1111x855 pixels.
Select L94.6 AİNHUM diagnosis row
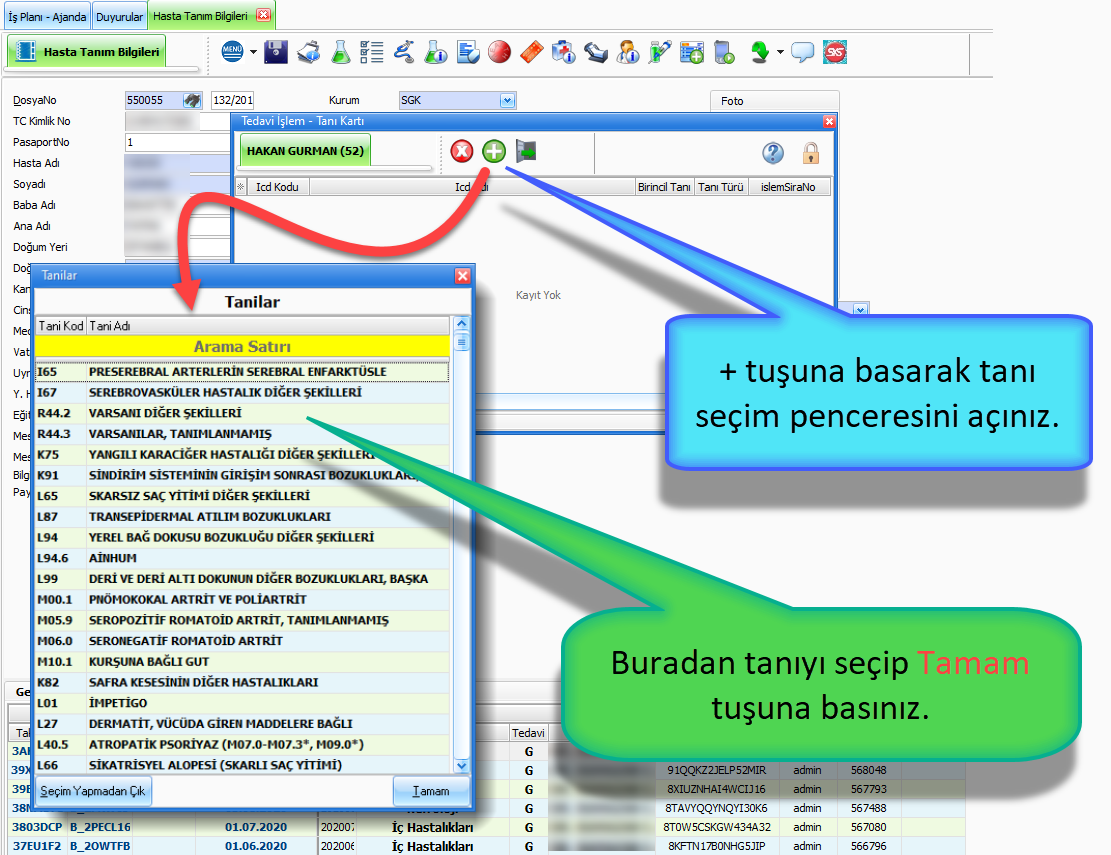(242, 558)
